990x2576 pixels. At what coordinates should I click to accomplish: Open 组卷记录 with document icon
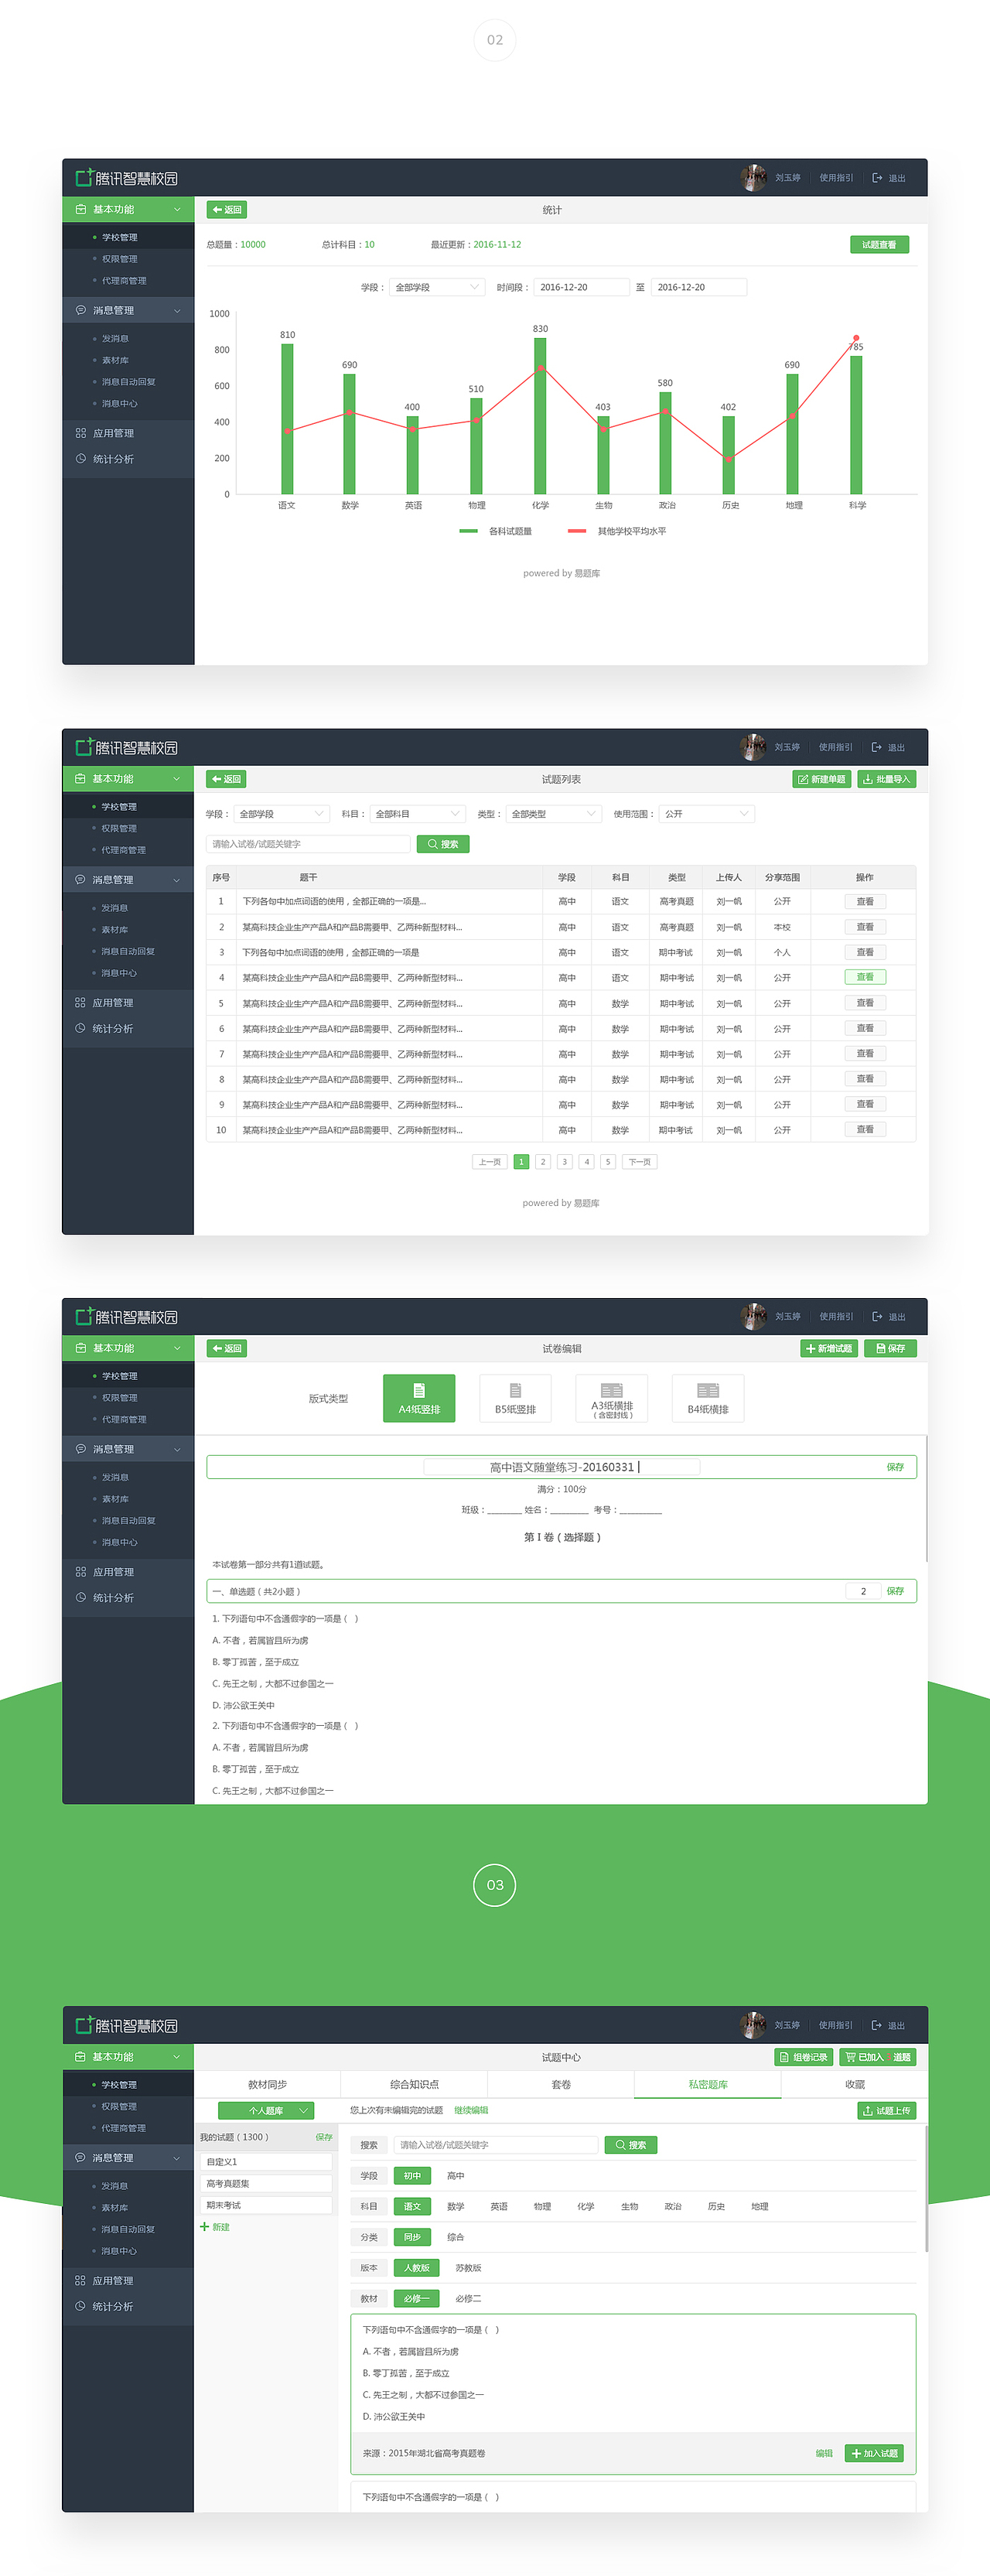[x=803, y=2057]
